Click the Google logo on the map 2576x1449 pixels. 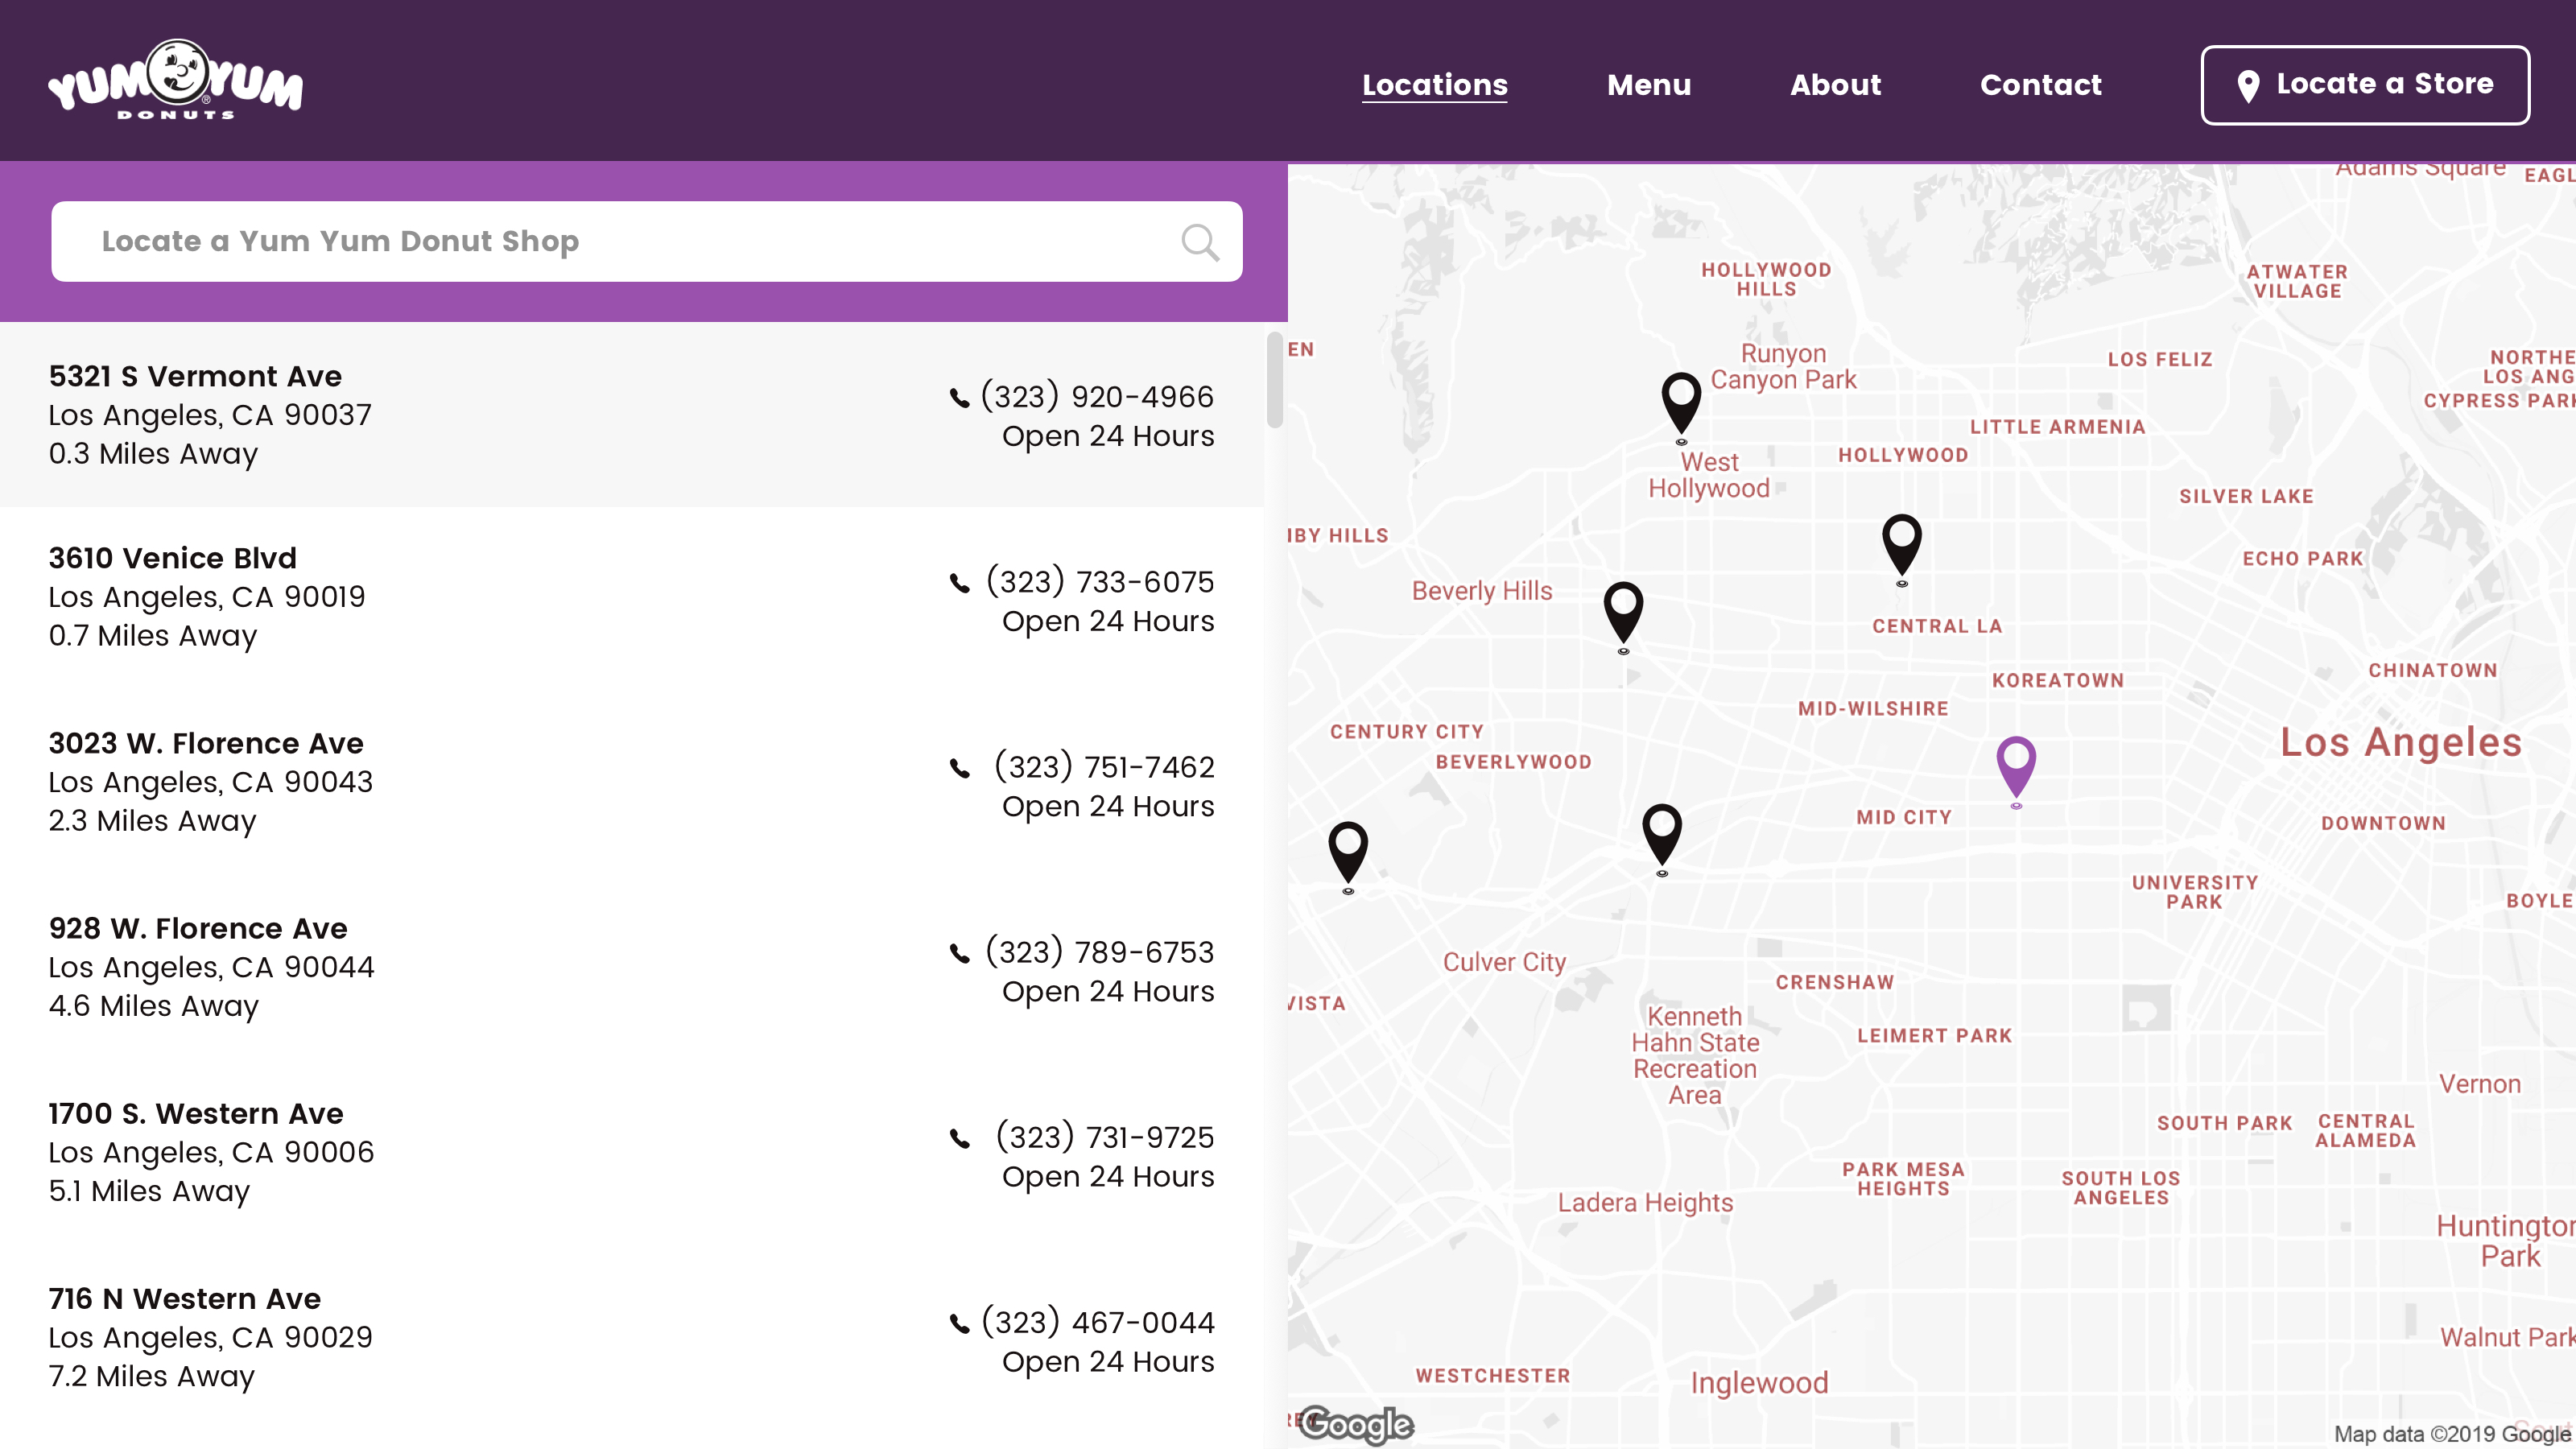point(1356,1424)
